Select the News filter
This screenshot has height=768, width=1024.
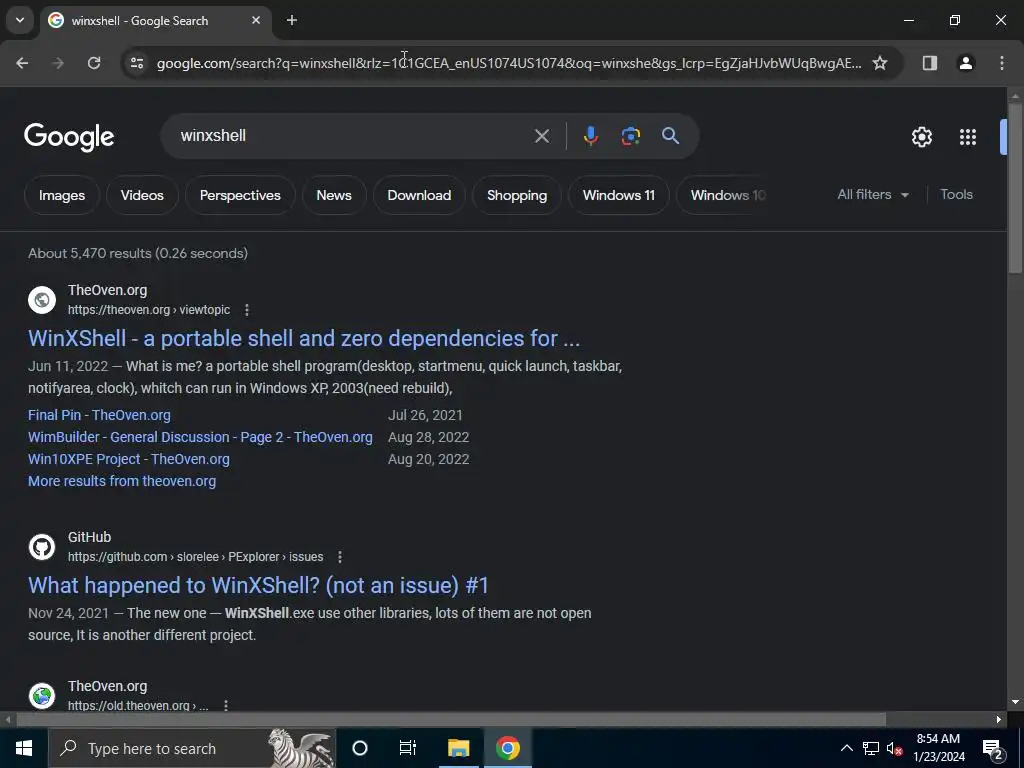(x=334, y=195)
